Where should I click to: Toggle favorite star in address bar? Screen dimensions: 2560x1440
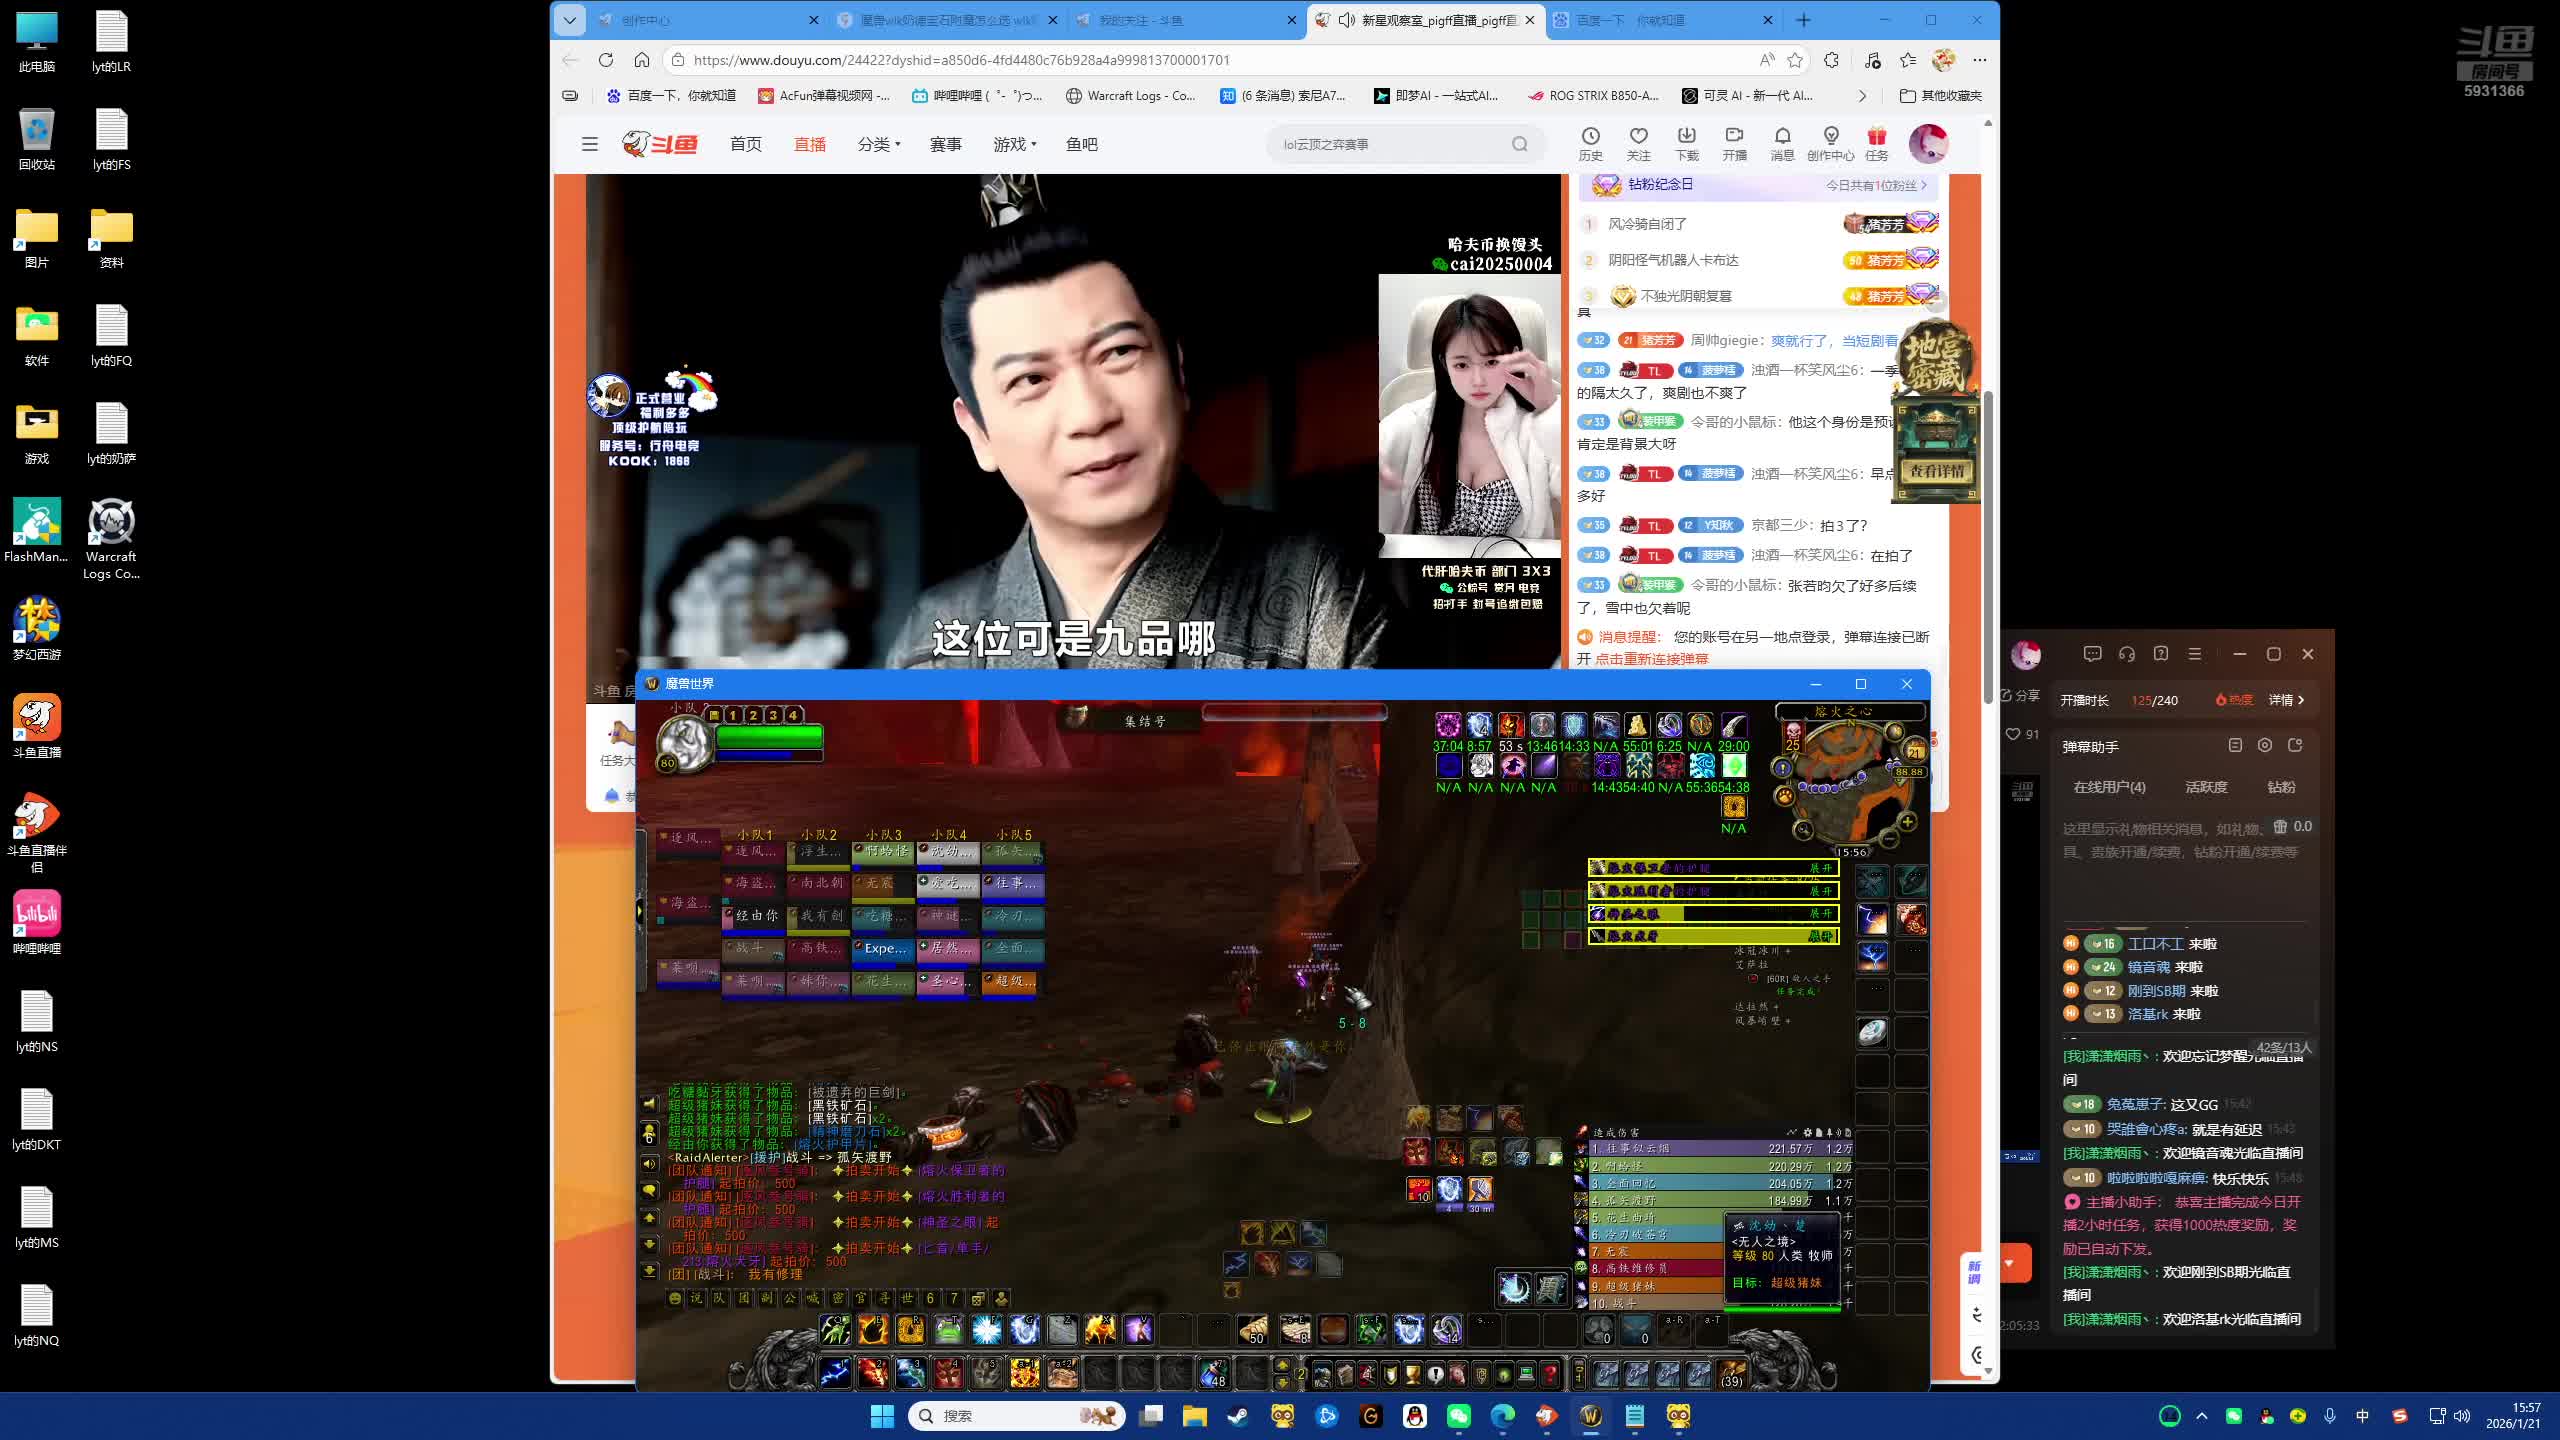(x=1795, y=60)
